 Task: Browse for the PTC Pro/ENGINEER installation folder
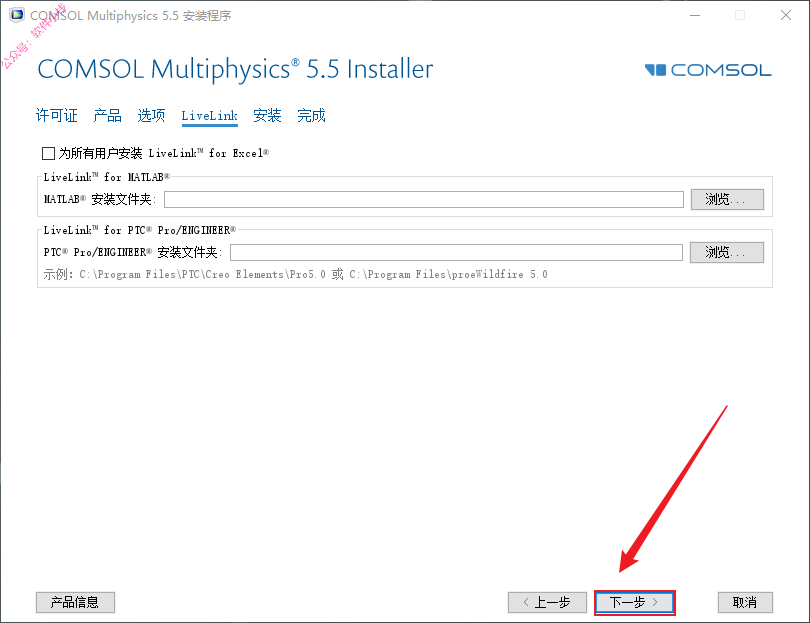726,253
